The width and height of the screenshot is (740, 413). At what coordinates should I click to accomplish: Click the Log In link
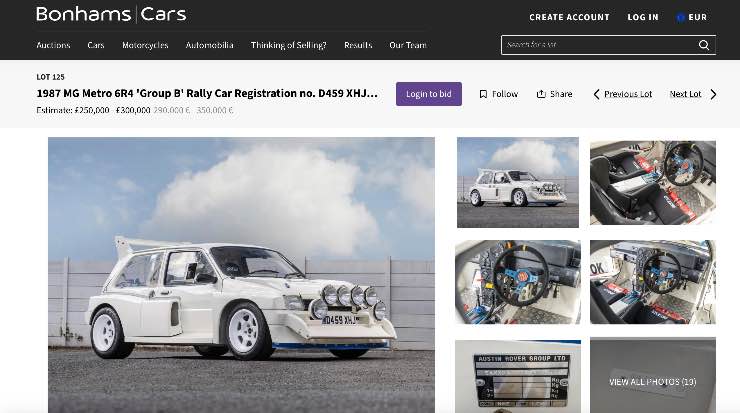[x=643, y=17]
